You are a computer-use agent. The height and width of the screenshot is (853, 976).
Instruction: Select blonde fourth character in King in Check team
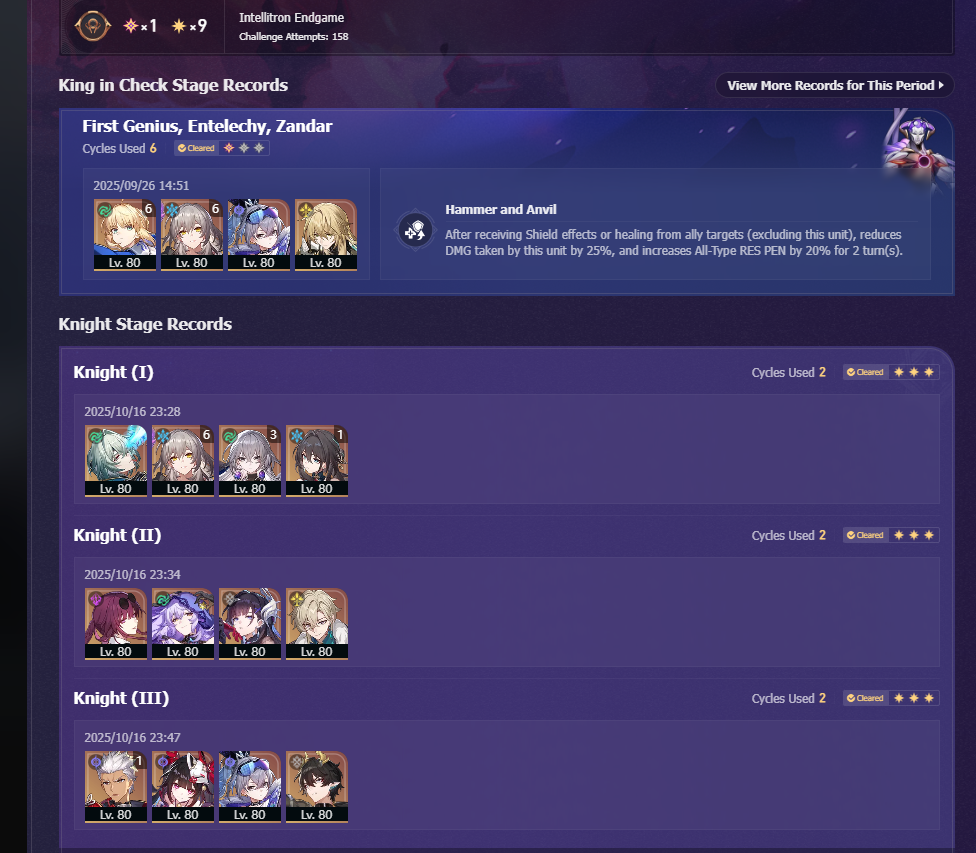326,235
